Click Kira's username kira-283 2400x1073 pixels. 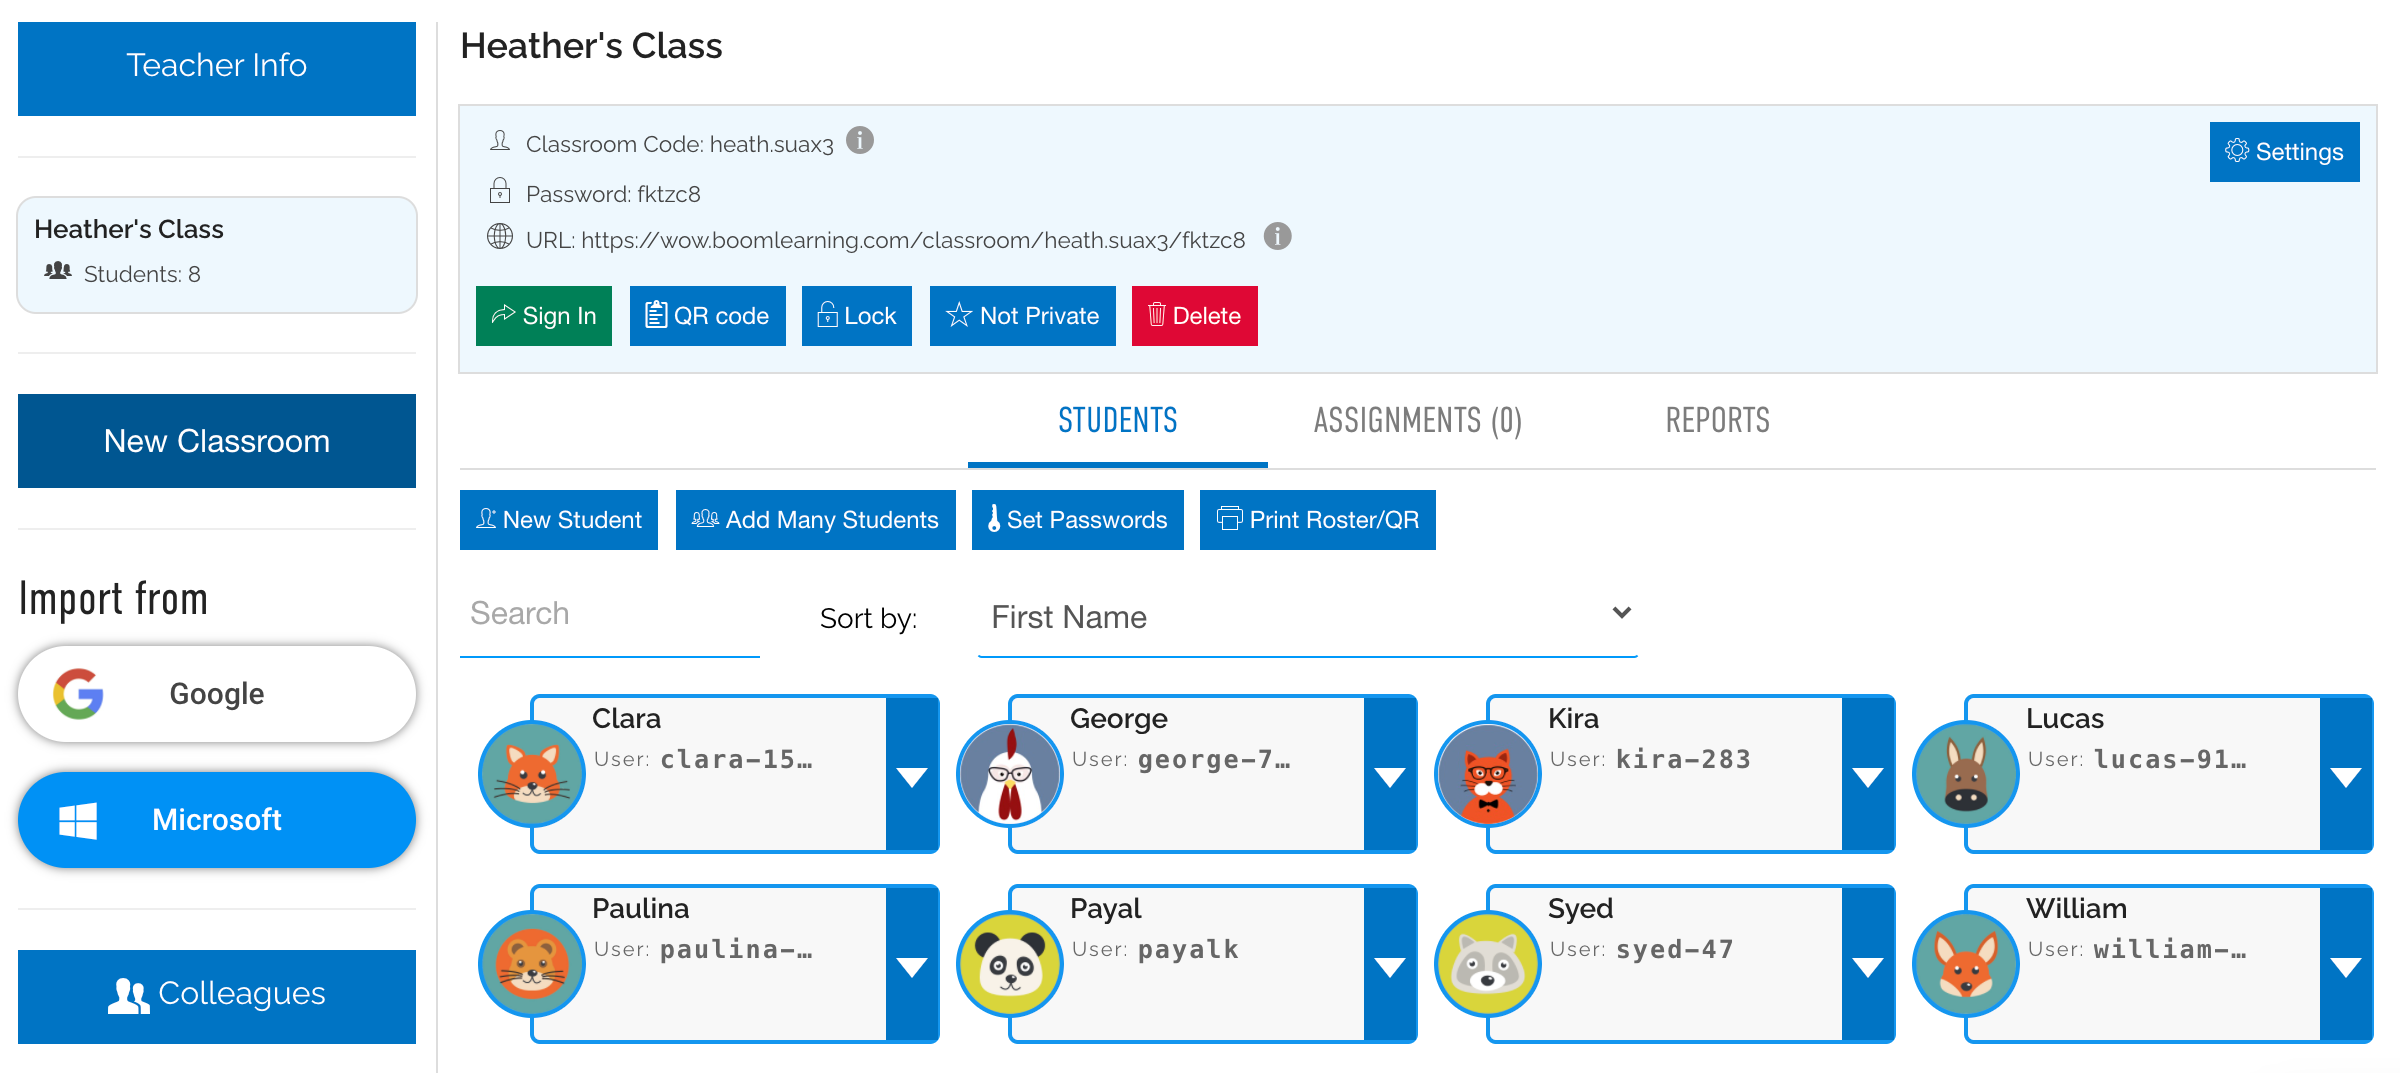(x=1684, y=759)
